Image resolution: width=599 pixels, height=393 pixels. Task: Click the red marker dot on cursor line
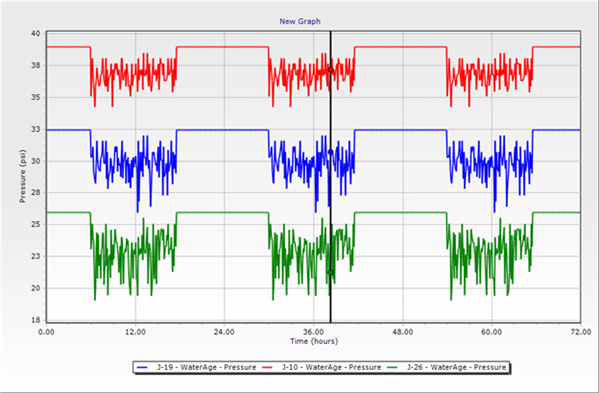coord(330,70)
